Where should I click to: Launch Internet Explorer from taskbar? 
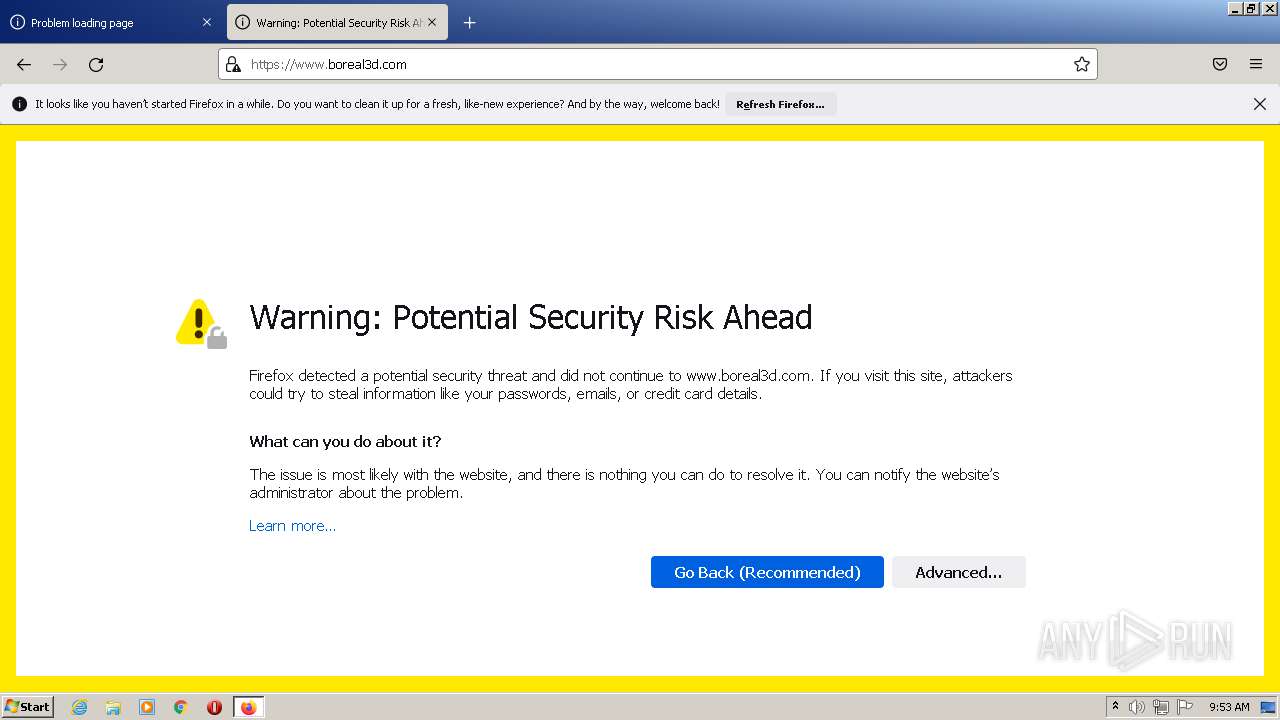(80, 707)
